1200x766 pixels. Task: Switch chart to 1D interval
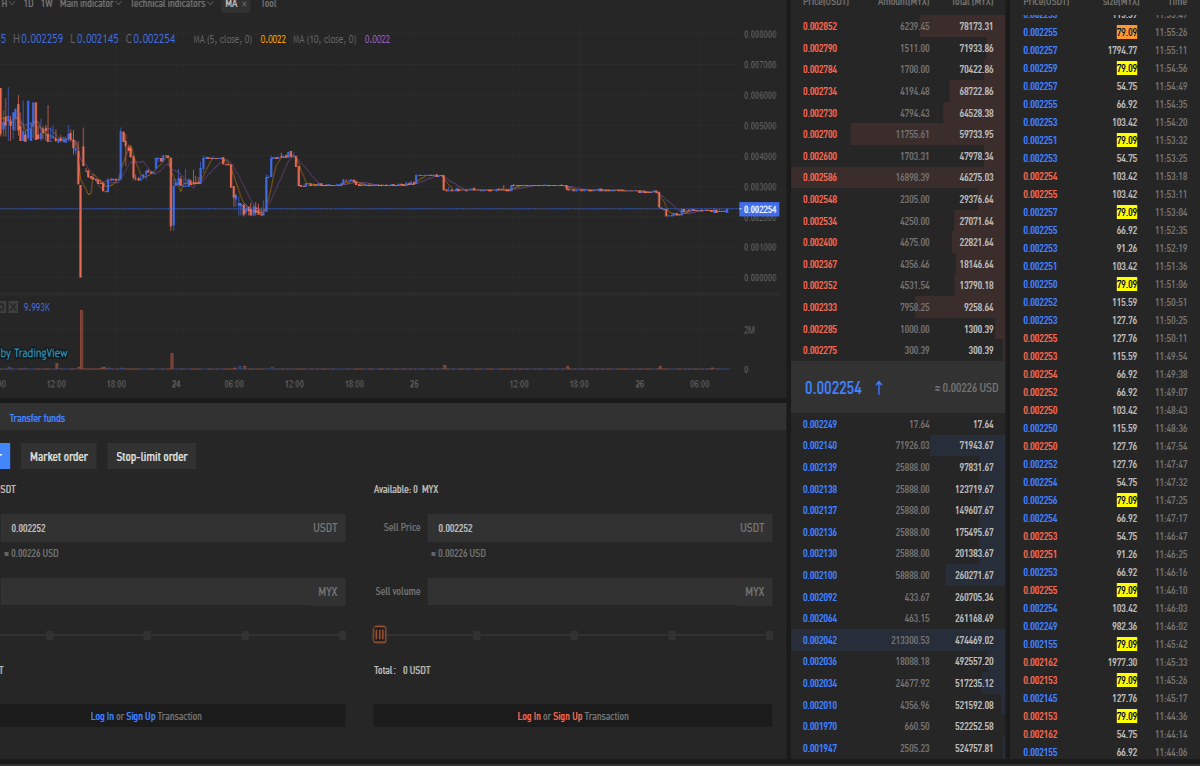(x=28, y=4)
